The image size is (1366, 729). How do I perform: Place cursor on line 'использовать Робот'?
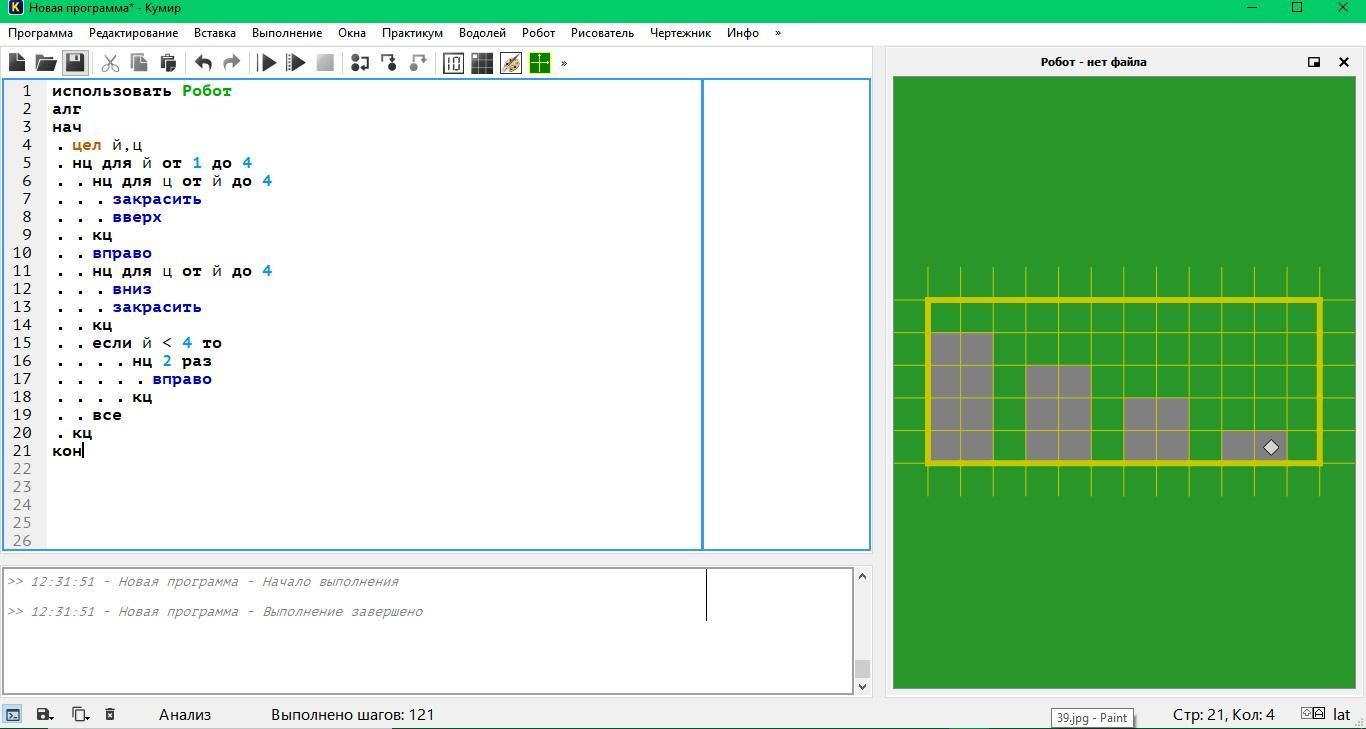(x=142, y=91)
